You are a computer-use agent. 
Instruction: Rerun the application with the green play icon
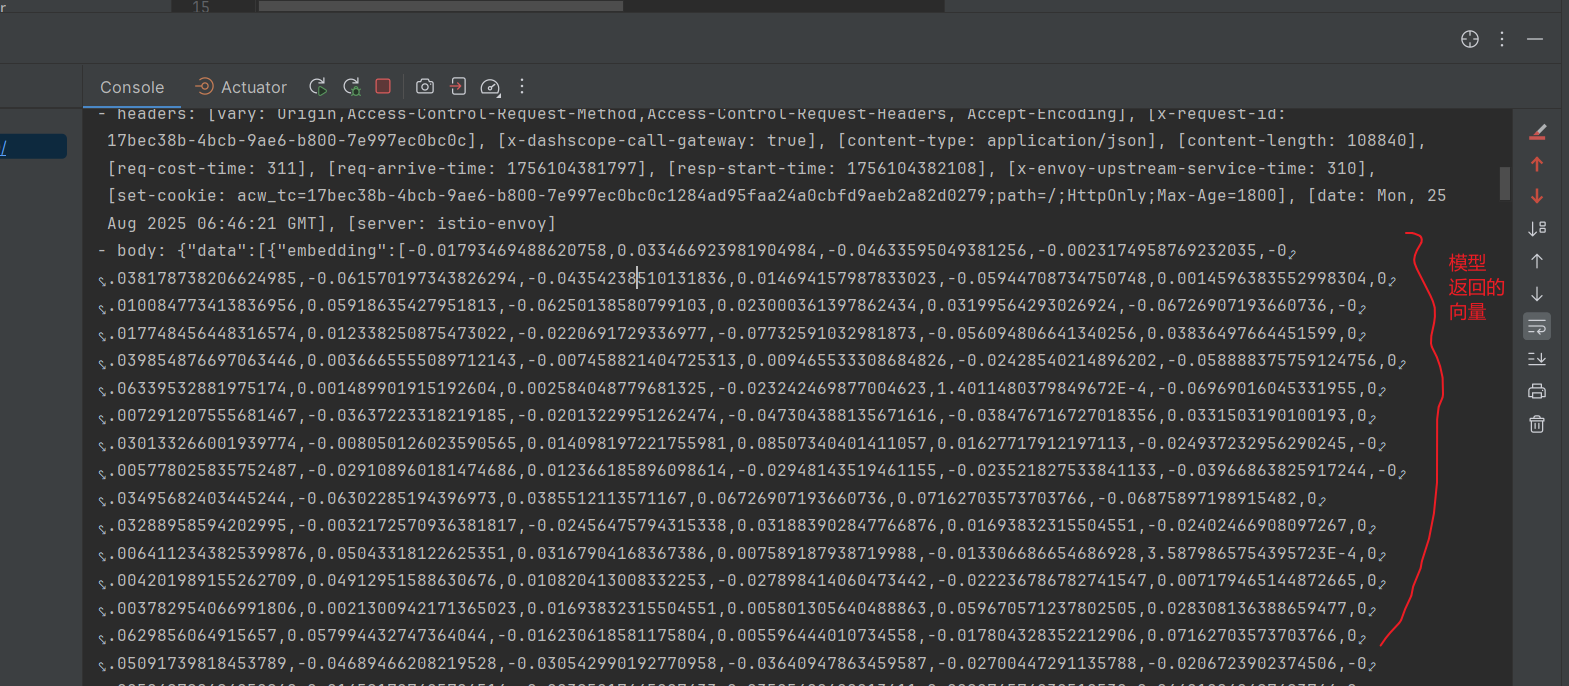pos(318,87)
